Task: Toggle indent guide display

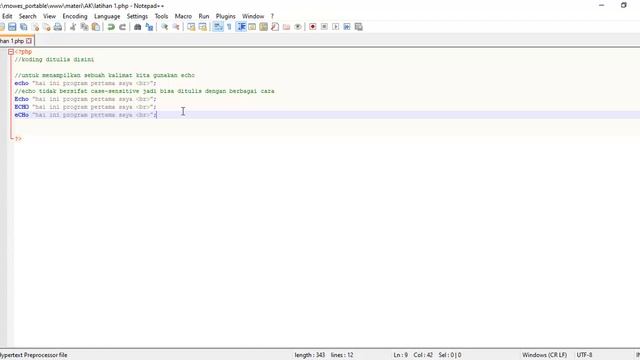Action: (241, 27)
